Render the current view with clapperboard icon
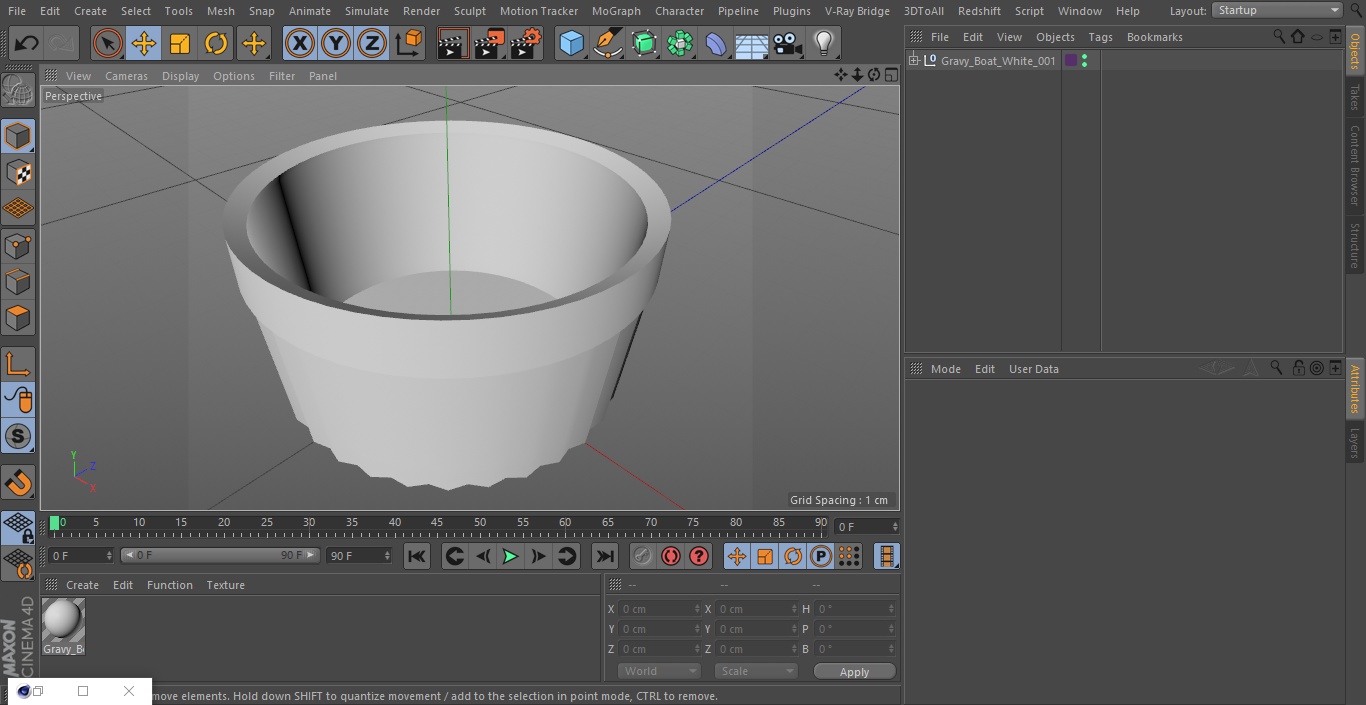 click(453, 43)
